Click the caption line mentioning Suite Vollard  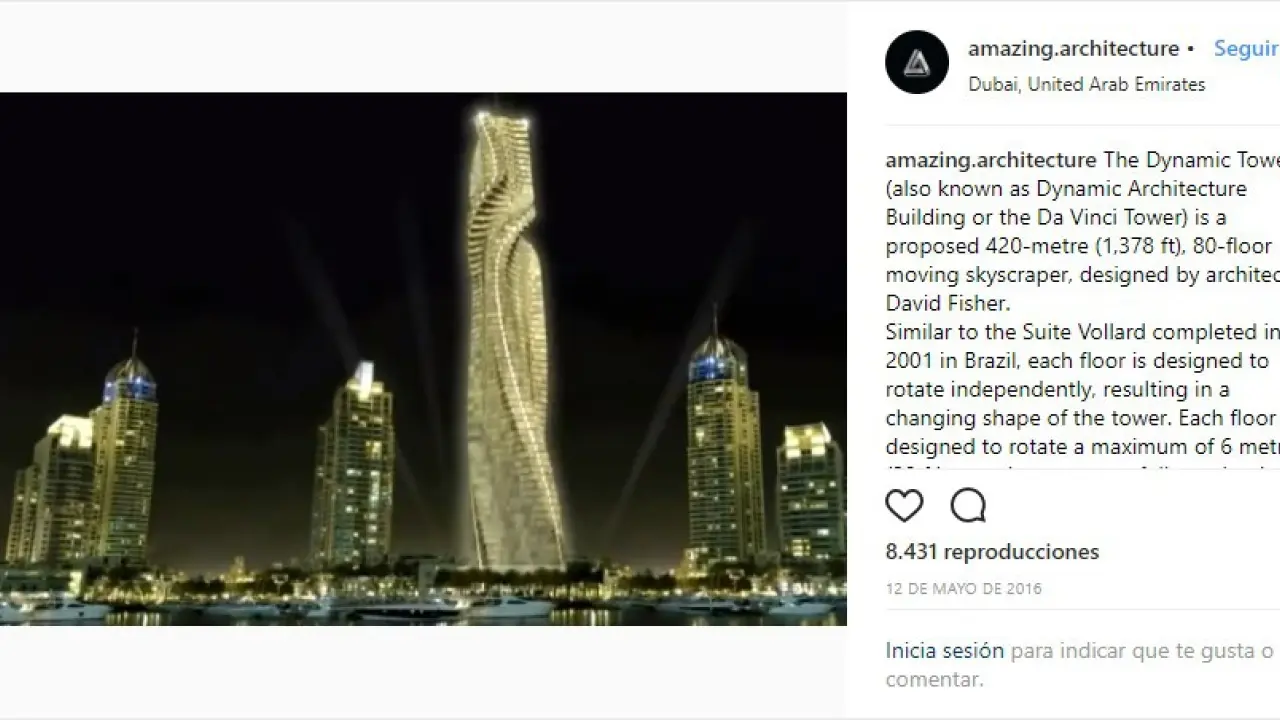tap(1082, 332)
